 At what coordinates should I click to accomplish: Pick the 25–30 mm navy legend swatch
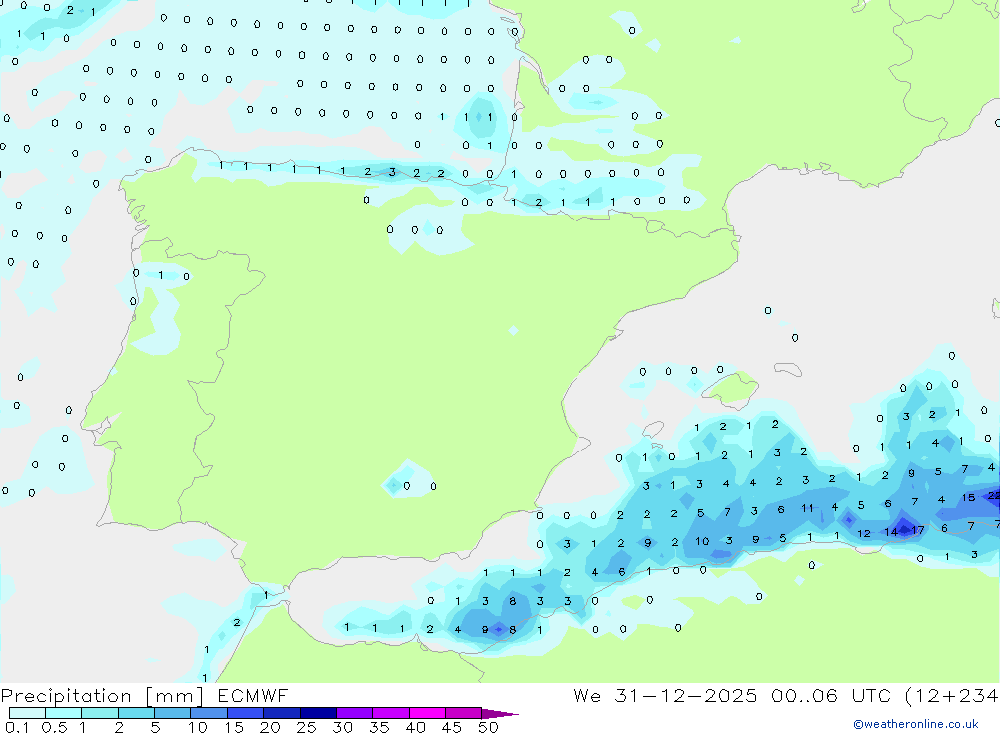(x=318, y=713)
